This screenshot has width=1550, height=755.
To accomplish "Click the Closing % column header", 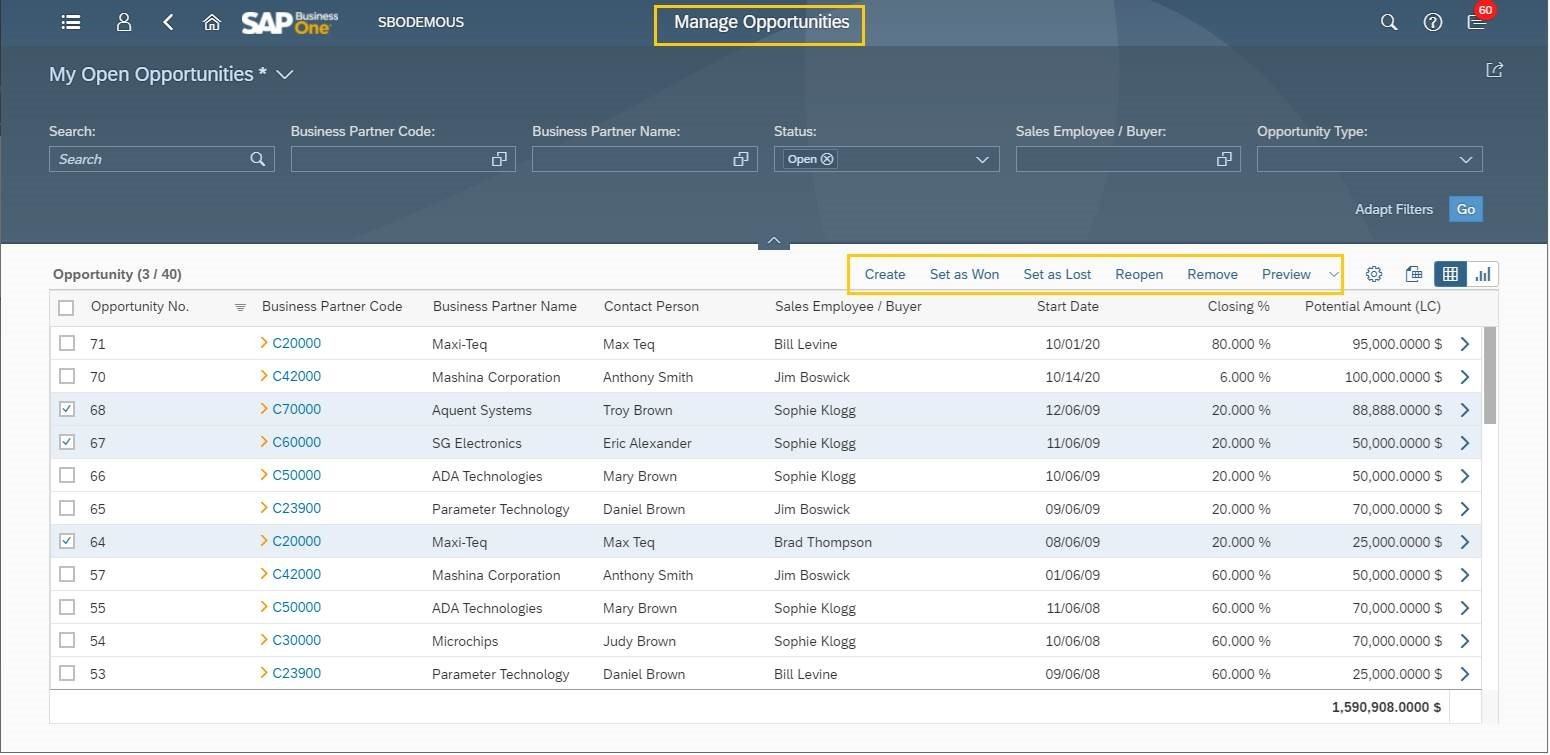I will click(1238, 307).
